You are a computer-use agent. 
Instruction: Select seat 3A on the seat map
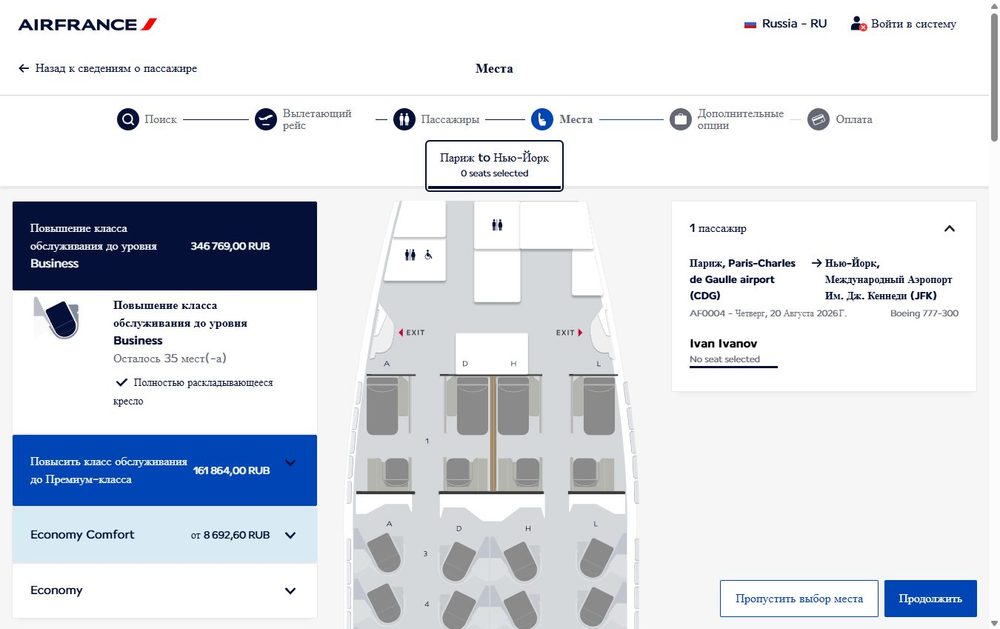[385, 552]
